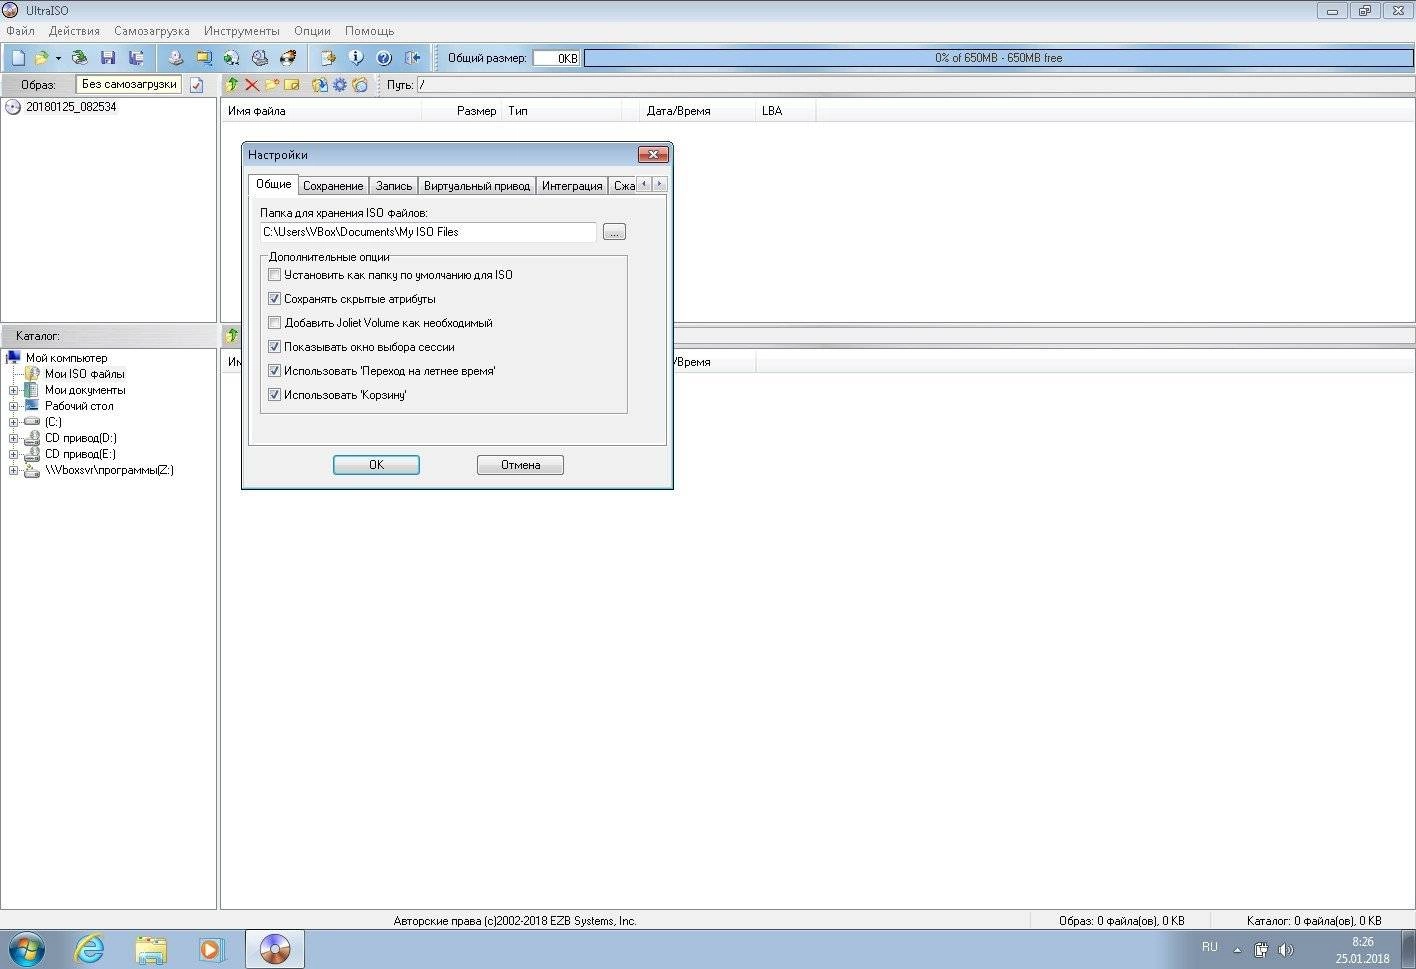Check 'Добавить Joliet Volume как необходимый'

(275, 323)
